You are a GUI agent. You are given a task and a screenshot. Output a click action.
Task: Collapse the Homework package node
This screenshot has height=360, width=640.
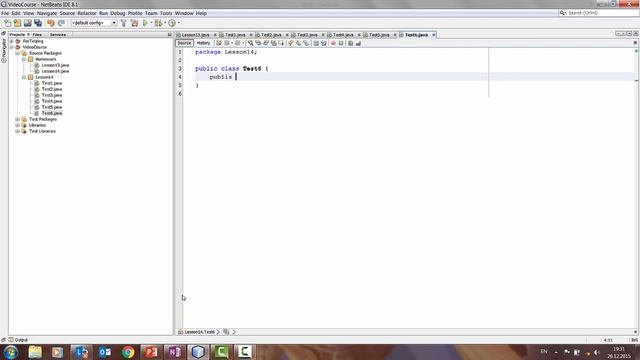click(24, 59)
